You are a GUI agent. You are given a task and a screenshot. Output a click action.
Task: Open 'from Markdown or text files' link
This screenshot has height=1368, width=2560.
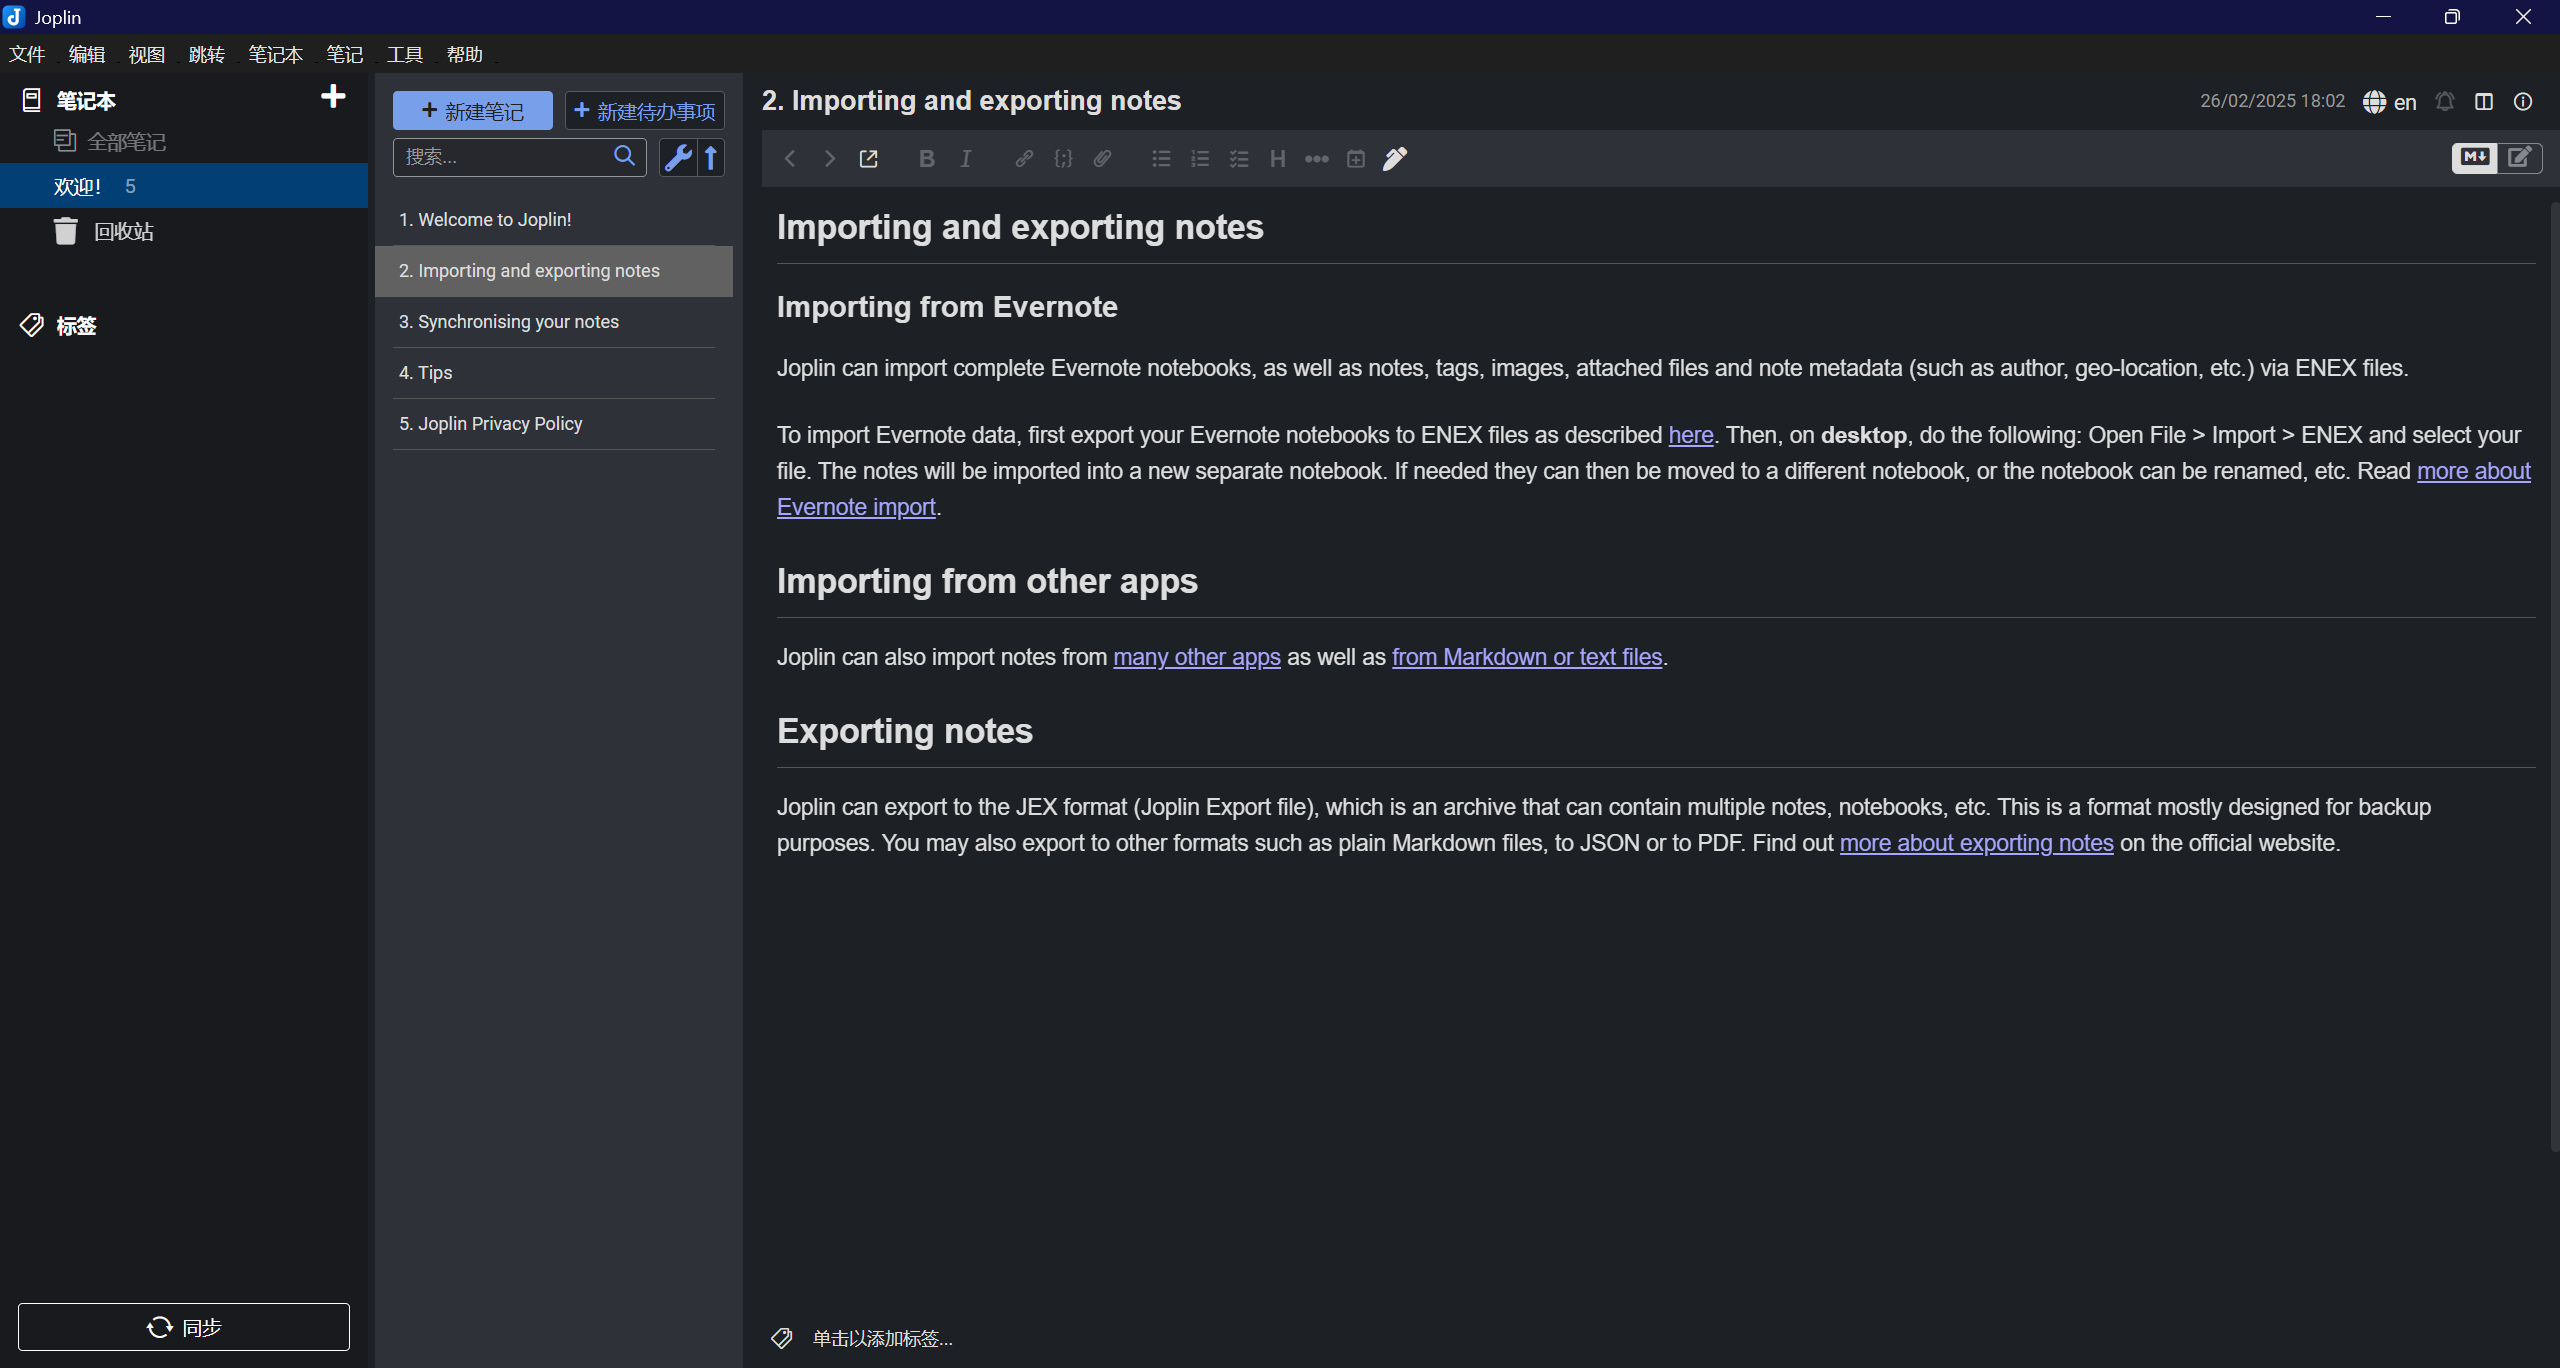pos(1527,657)
